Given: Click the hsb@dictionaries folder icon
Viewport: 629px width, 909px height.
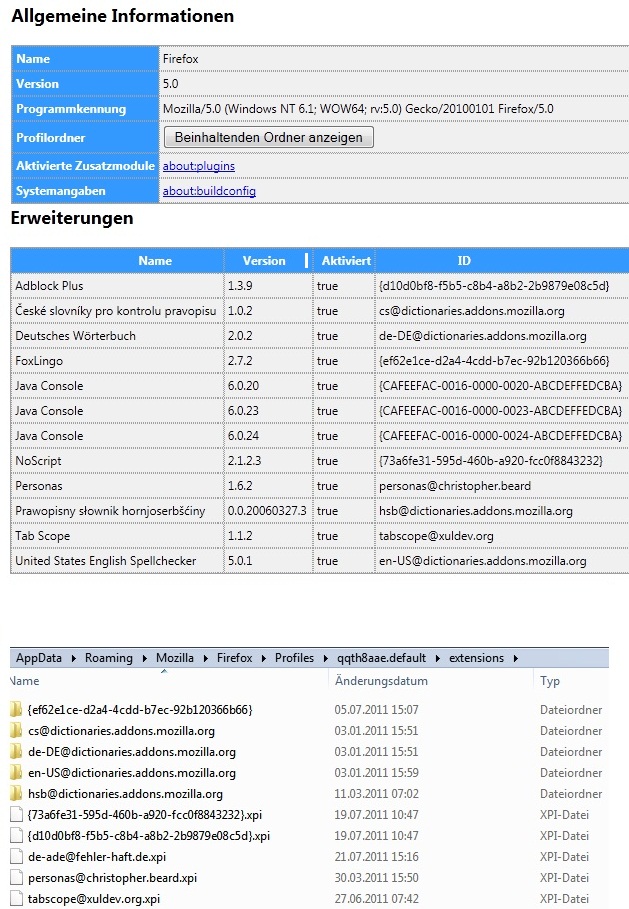Looking at the screenshot, I should coord(16,793).
